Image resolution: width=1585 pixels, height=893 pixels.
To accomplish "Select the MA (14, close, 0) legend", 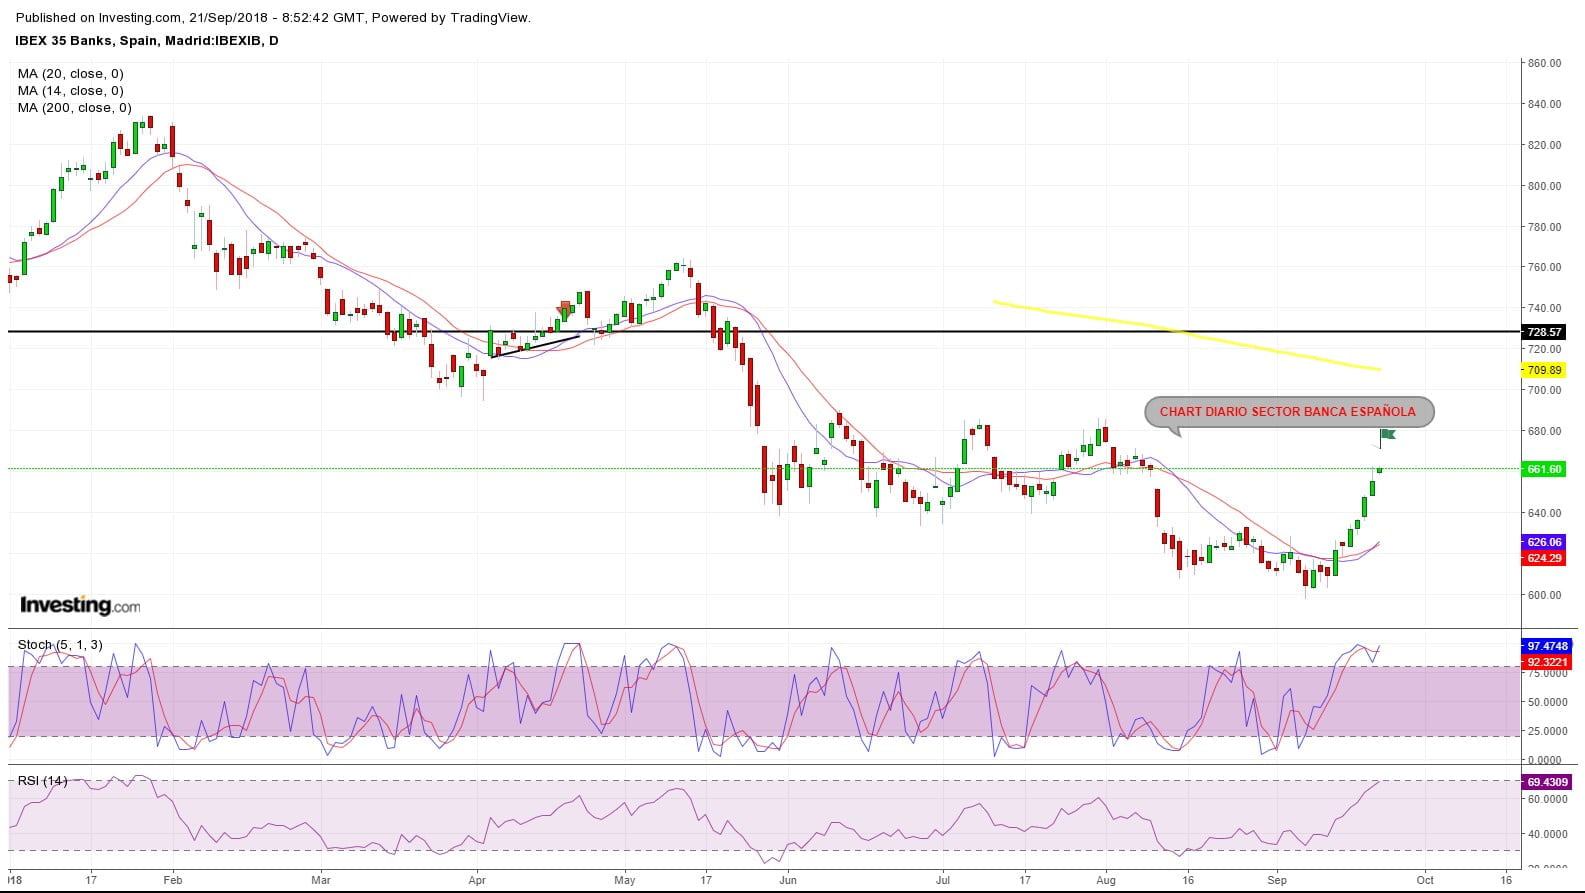I will (71, 91).
